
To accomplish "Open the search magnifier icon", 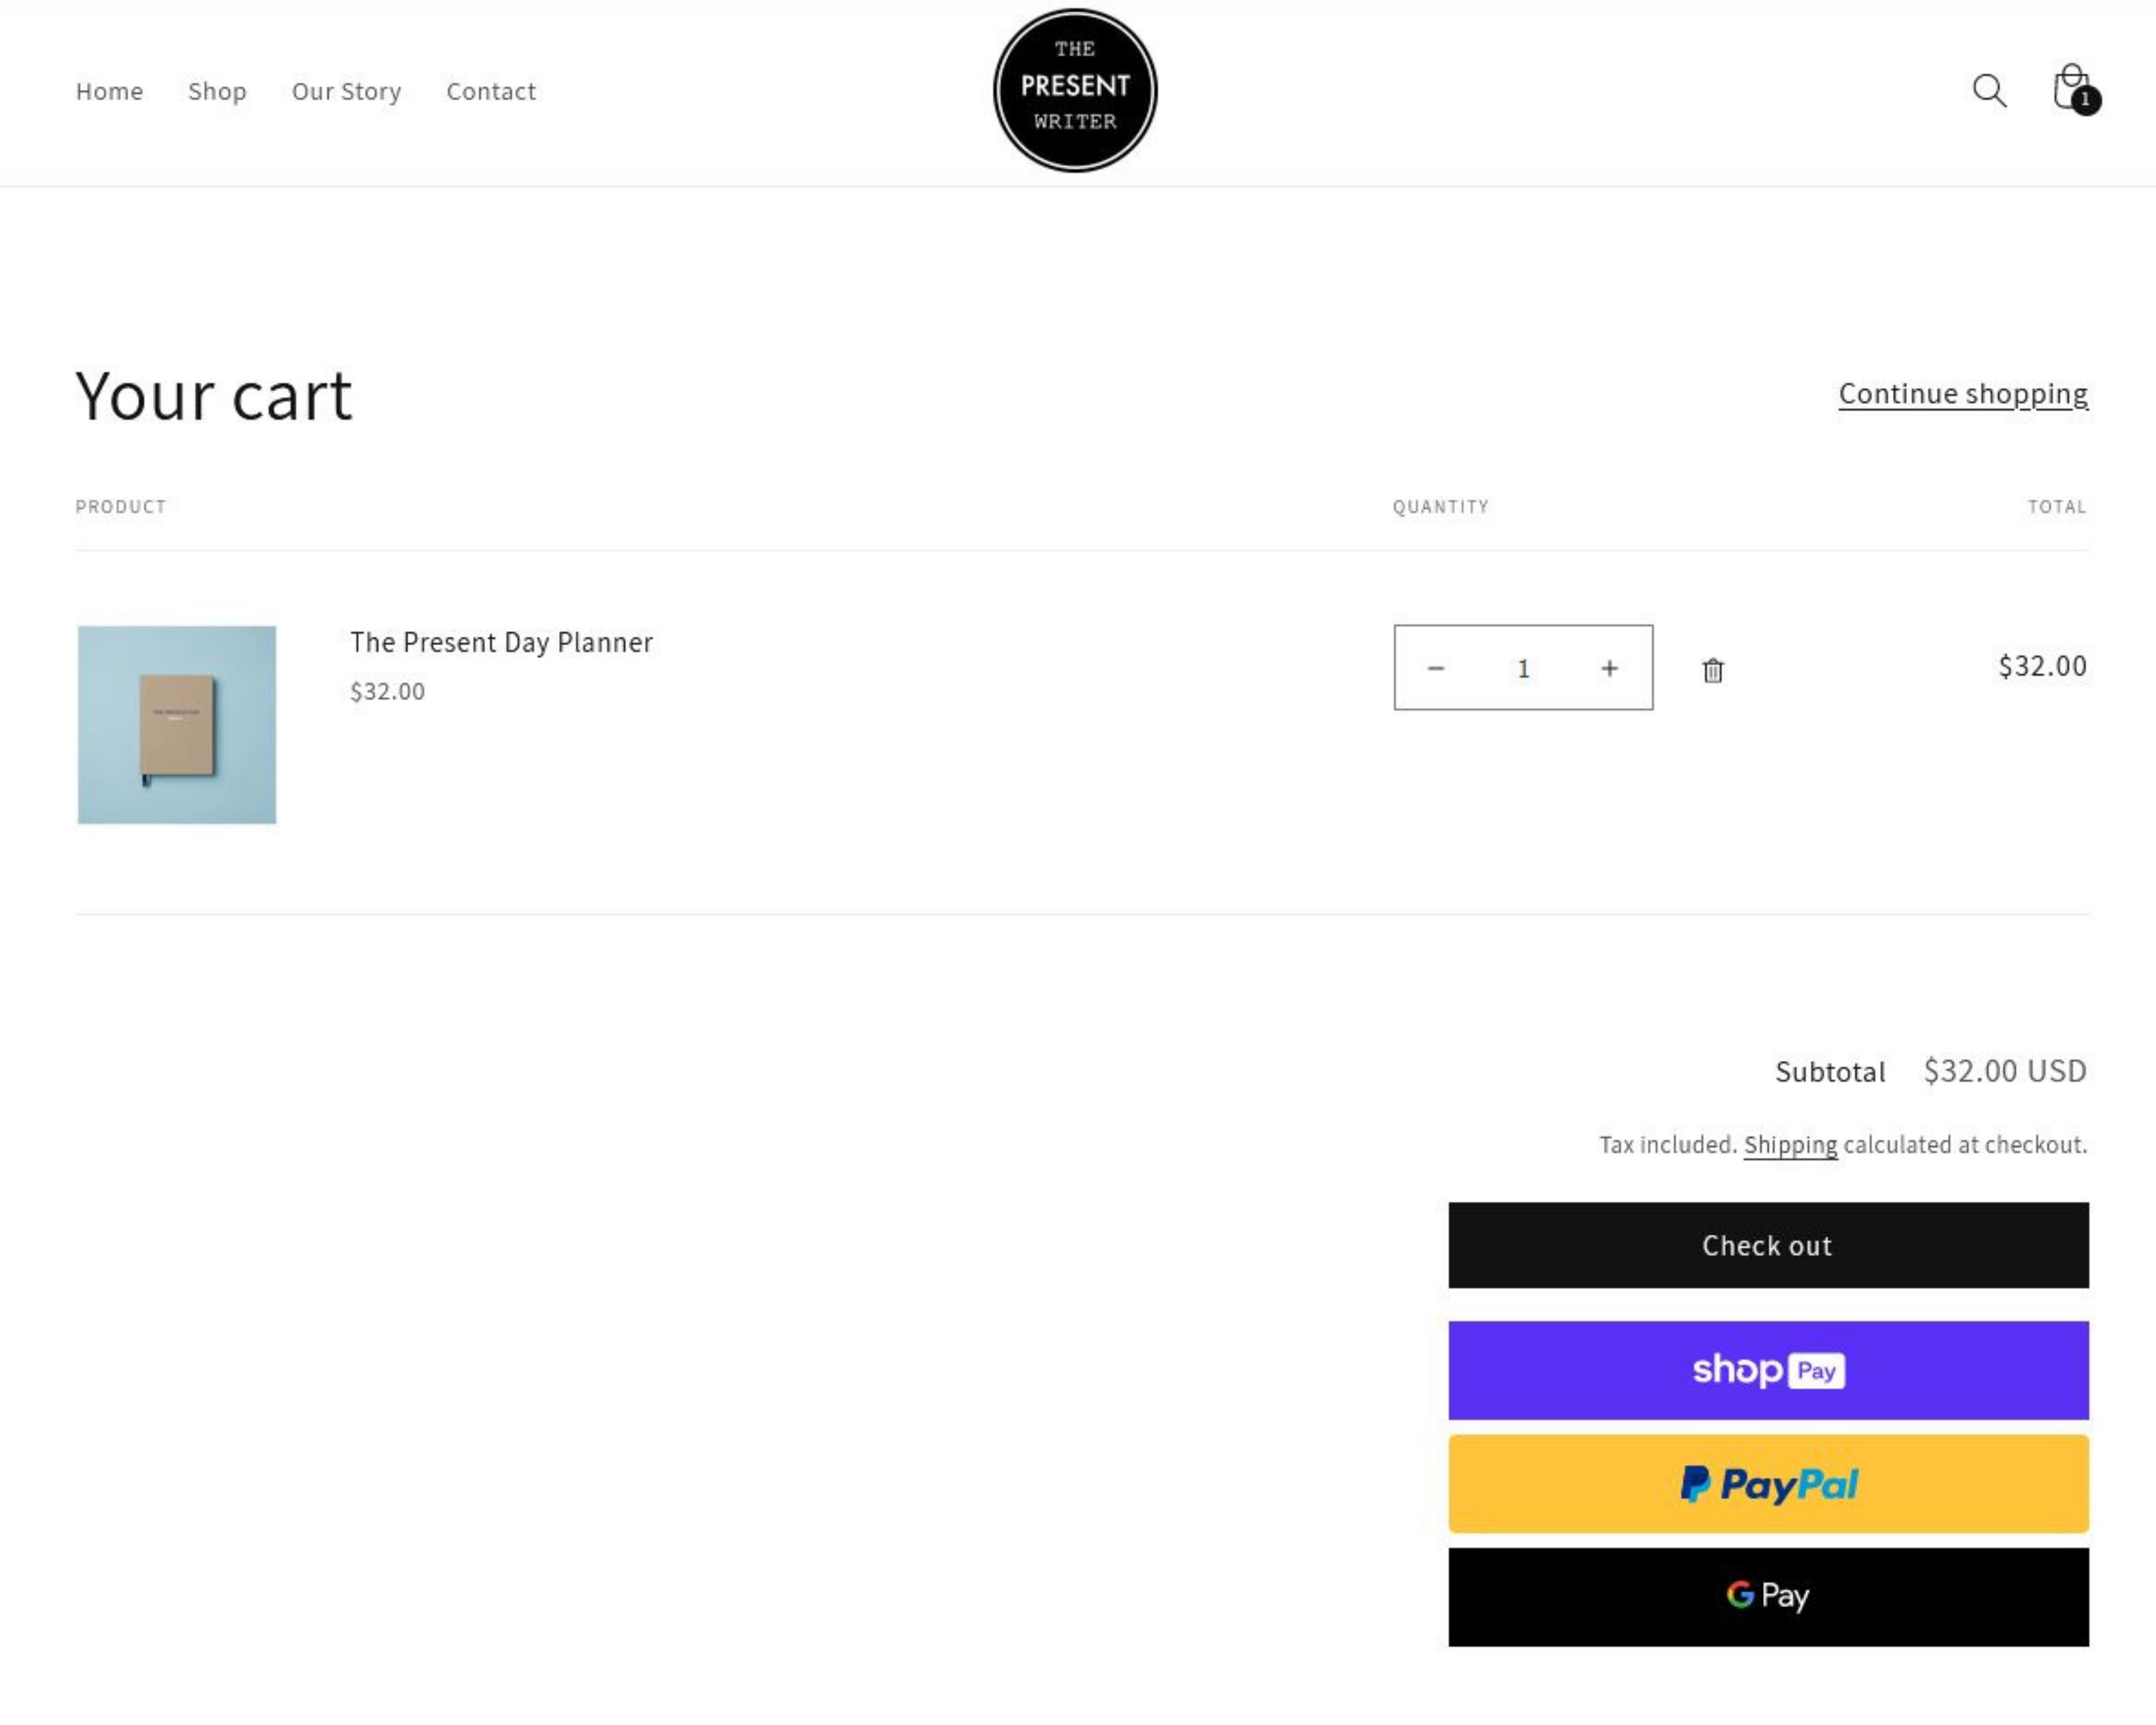I will (x=1989, y=91).
